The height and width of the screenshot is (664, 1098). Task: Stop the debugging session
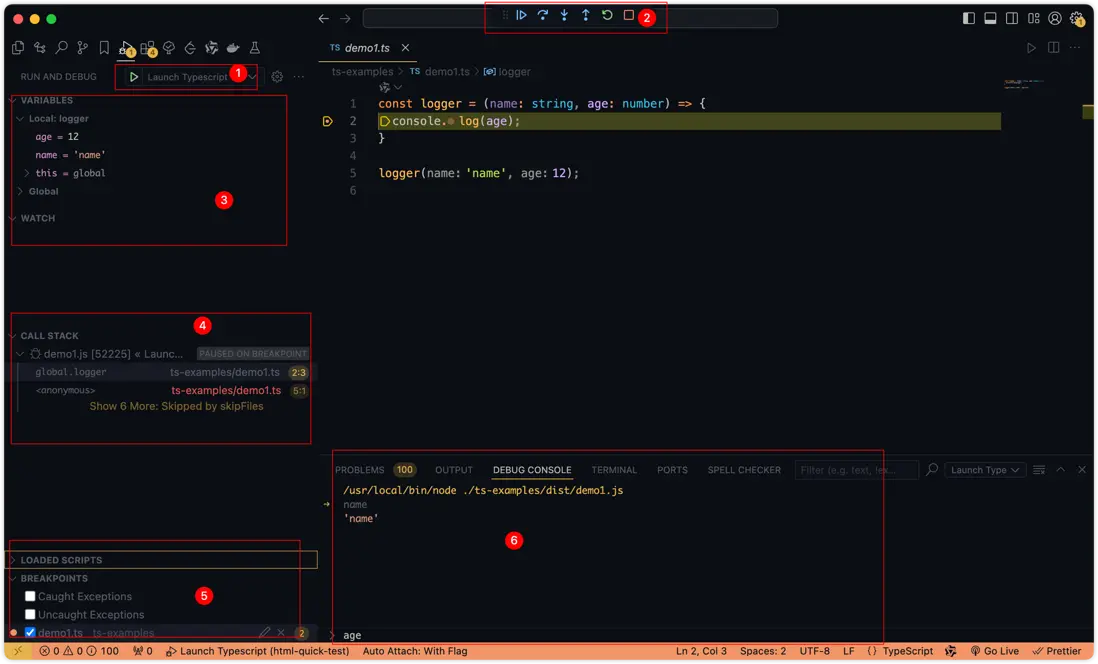(x=629, y=16)
